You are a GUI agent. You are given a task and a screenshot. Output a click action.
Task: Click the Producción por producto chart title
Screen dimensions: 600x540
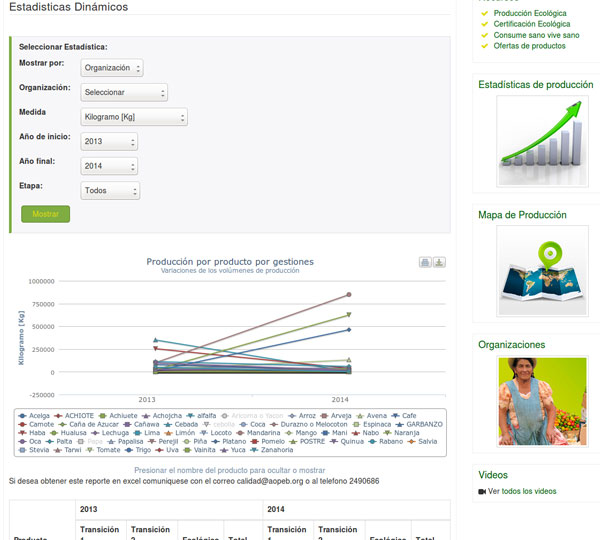[x=230, y=262]
